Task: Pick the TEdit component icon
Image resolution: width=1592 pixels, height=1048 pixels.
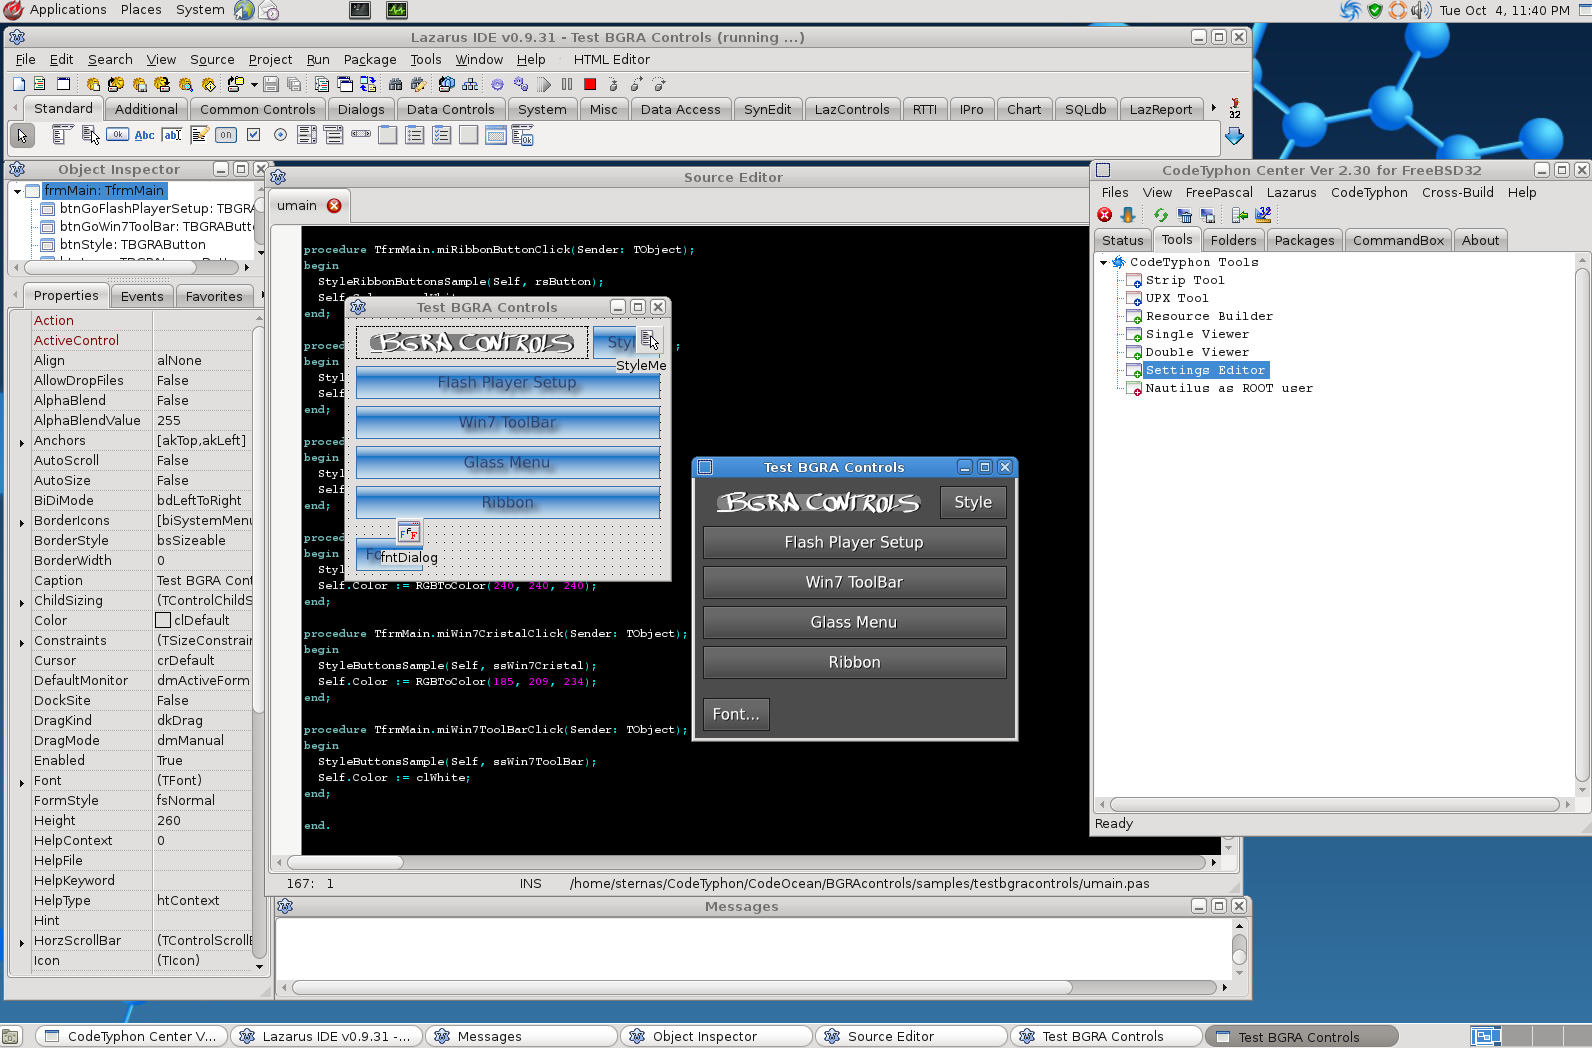Action: tap(172, 135)
